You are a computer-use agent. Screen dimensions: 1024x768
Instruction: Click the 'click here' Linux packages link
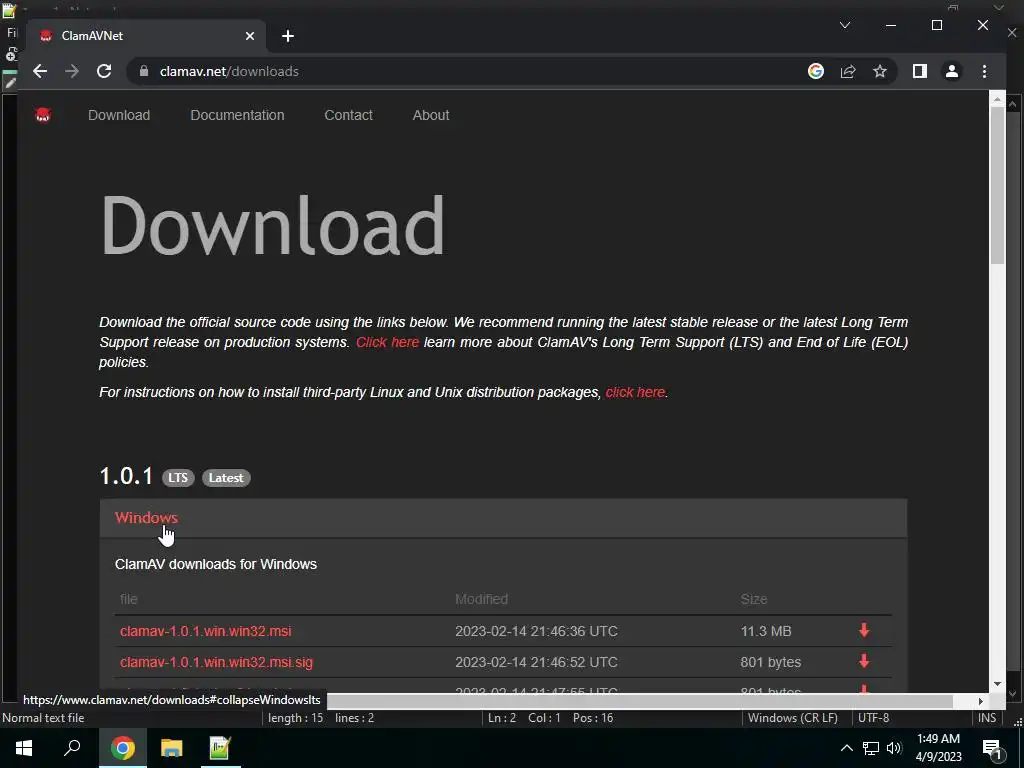click(x=635, y=392)
